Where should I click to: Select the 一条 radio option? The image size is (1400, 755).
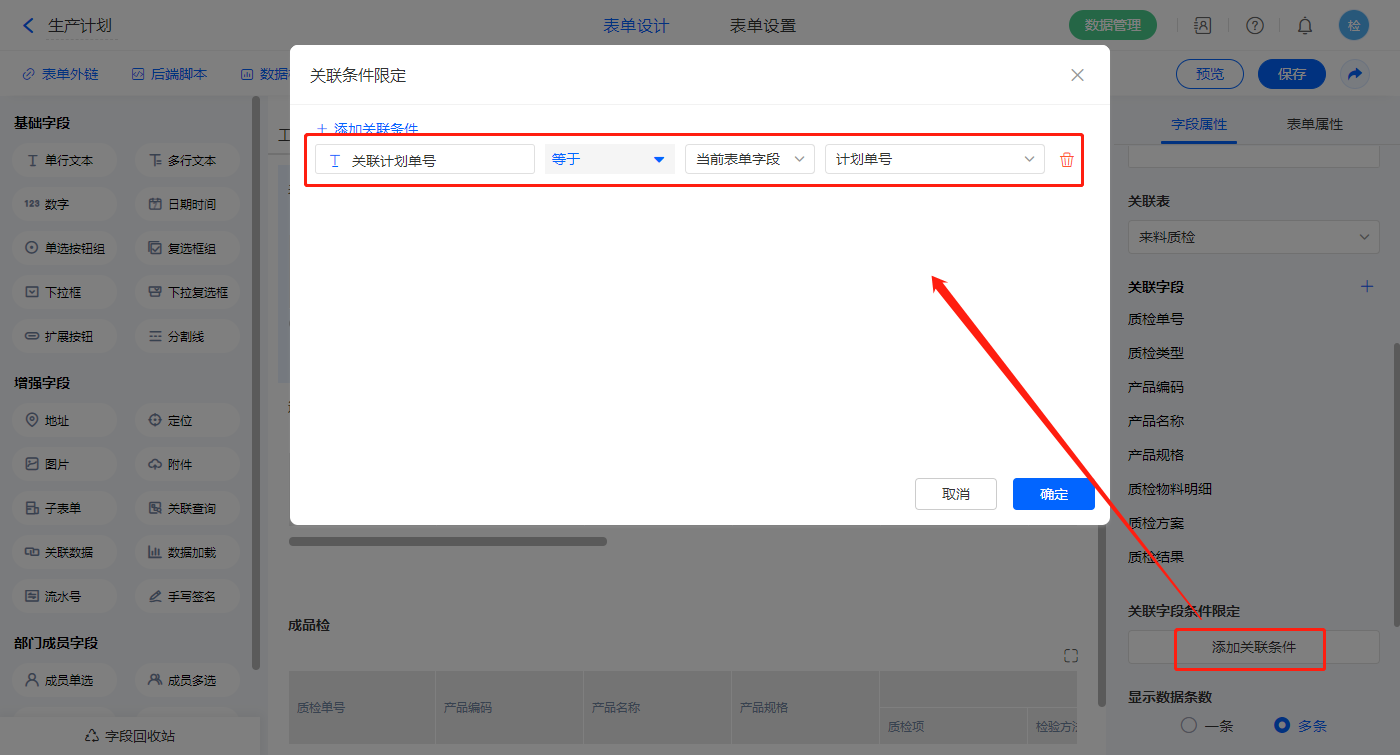[x=1189, y=725]
